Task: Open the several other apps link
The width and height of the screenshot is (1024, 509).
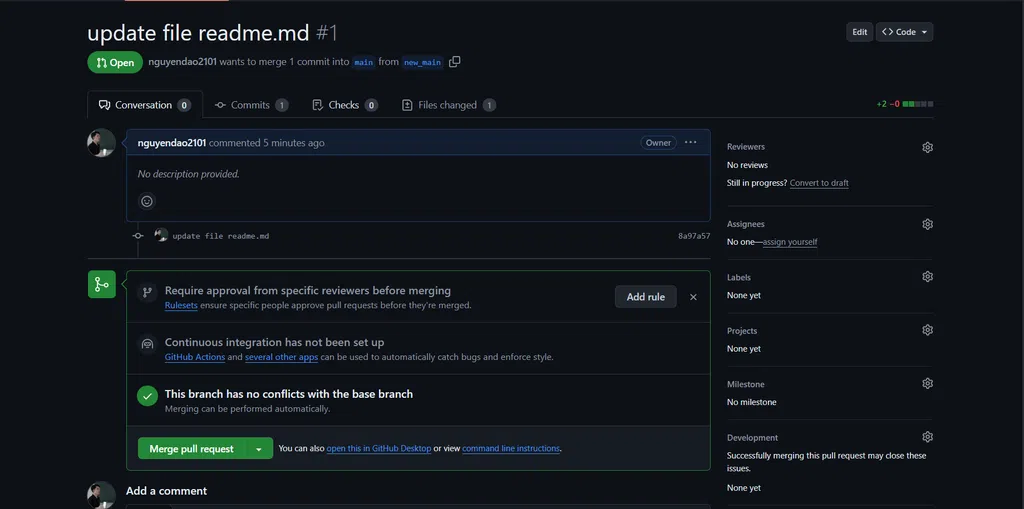Action: [281, 357]
